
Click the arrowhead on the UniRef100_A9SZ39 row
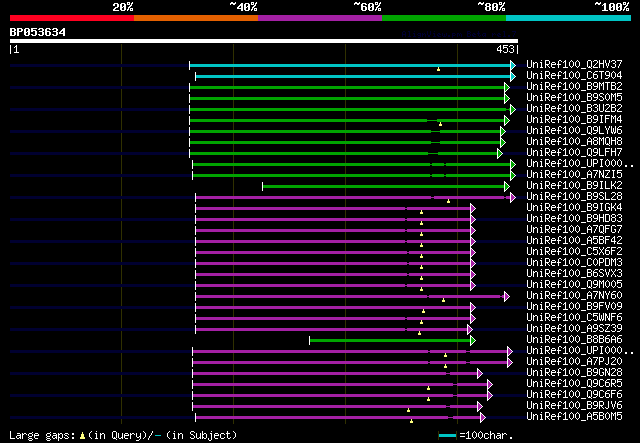(x=470, y=329)
